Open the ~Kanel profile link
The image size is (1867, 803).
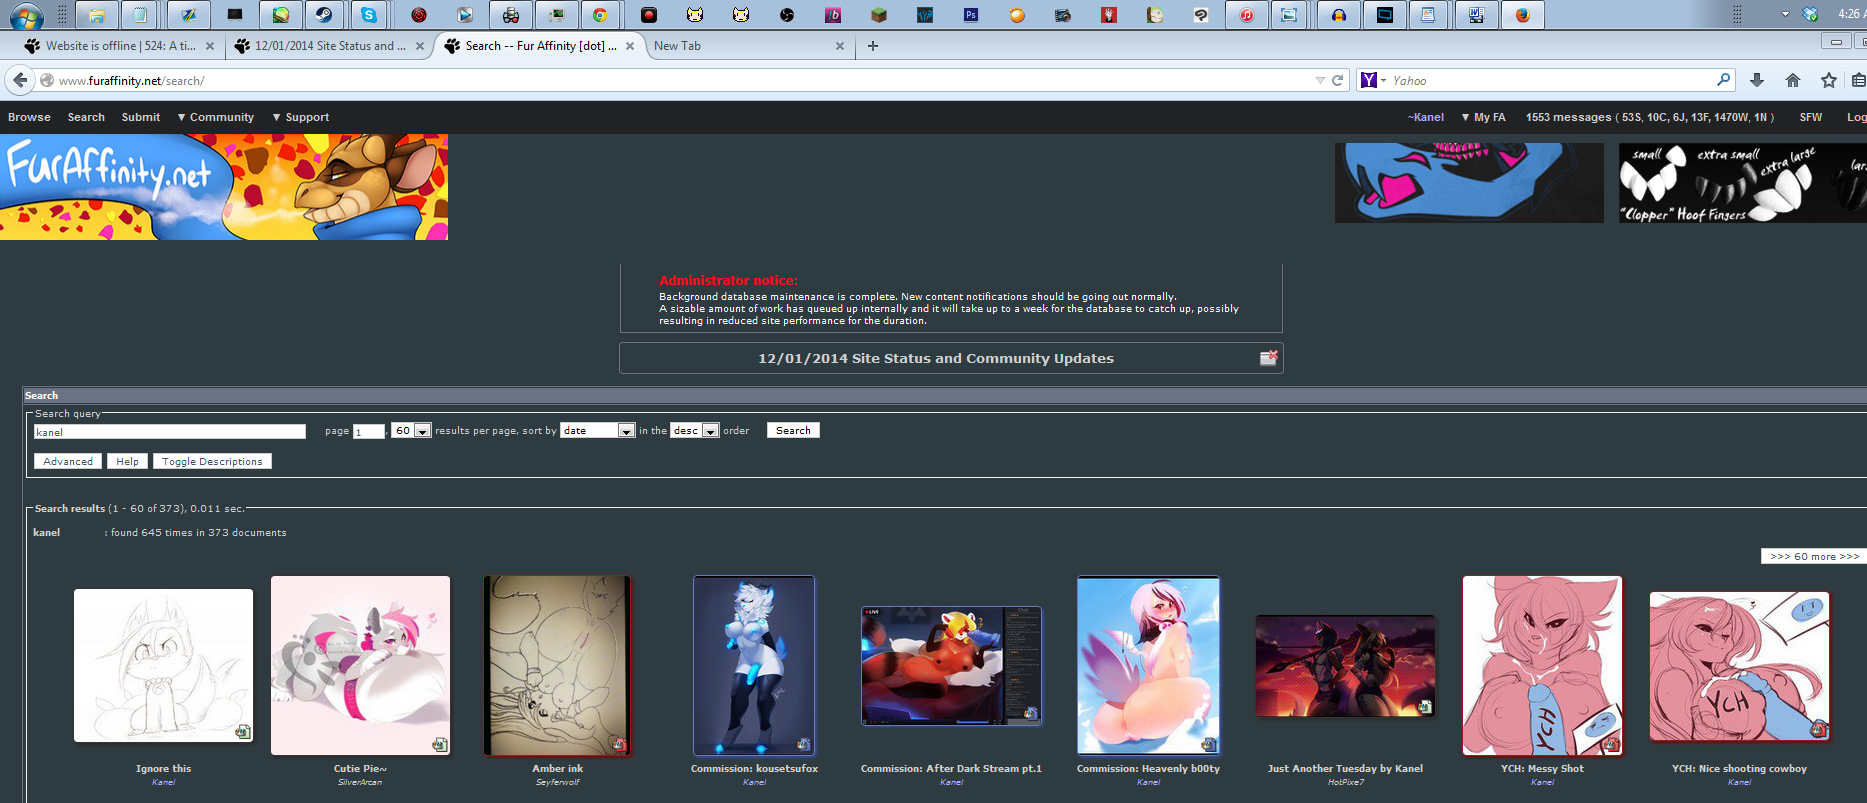coord(1426,117)
